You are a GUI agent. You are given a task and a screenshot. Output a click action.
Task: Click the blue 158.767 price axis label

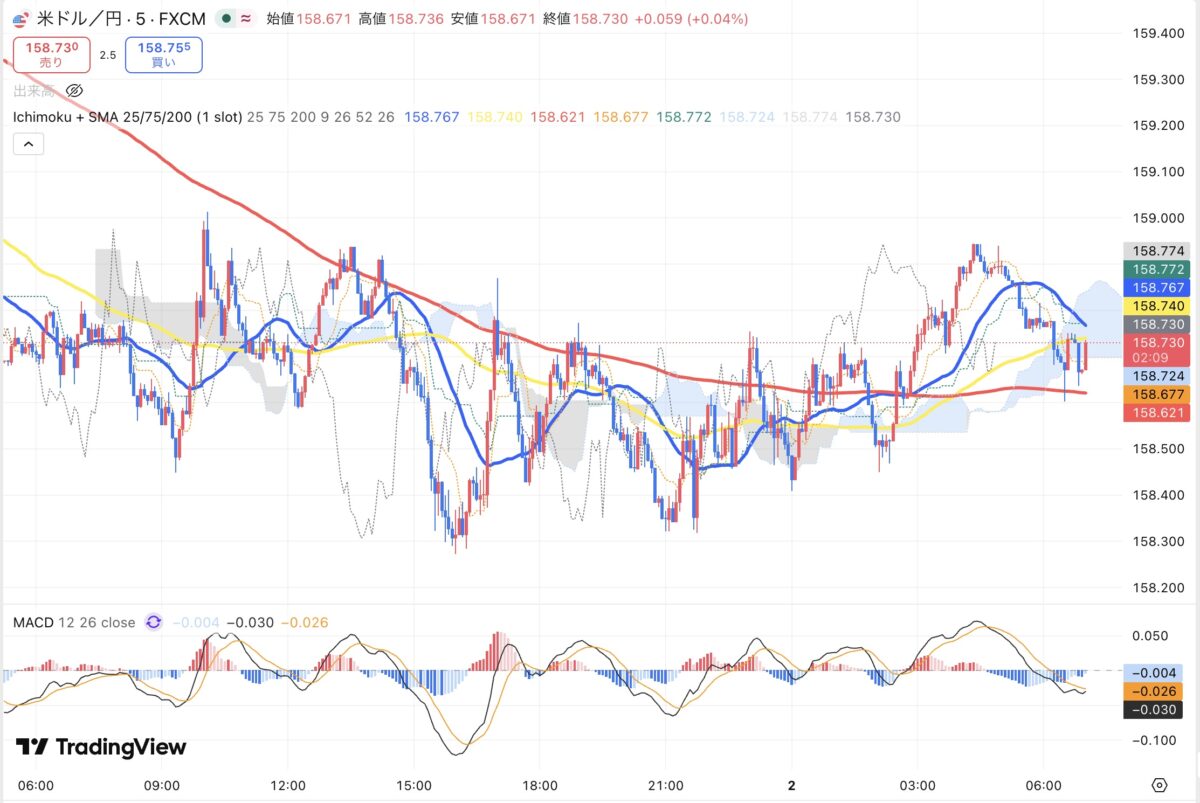pos(1156,287)
